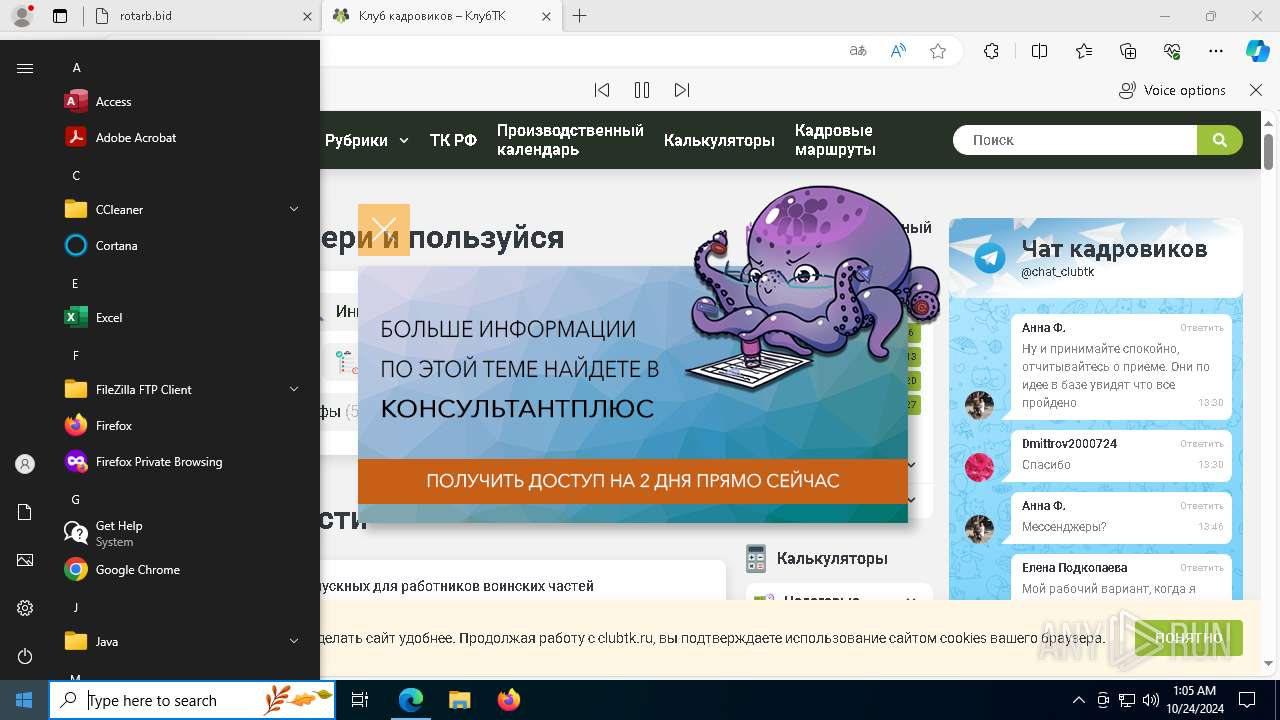The height and width of the screenshot is (720, 1280).
Task: Show hidden system tray icons
Action: coord(1078,700)
